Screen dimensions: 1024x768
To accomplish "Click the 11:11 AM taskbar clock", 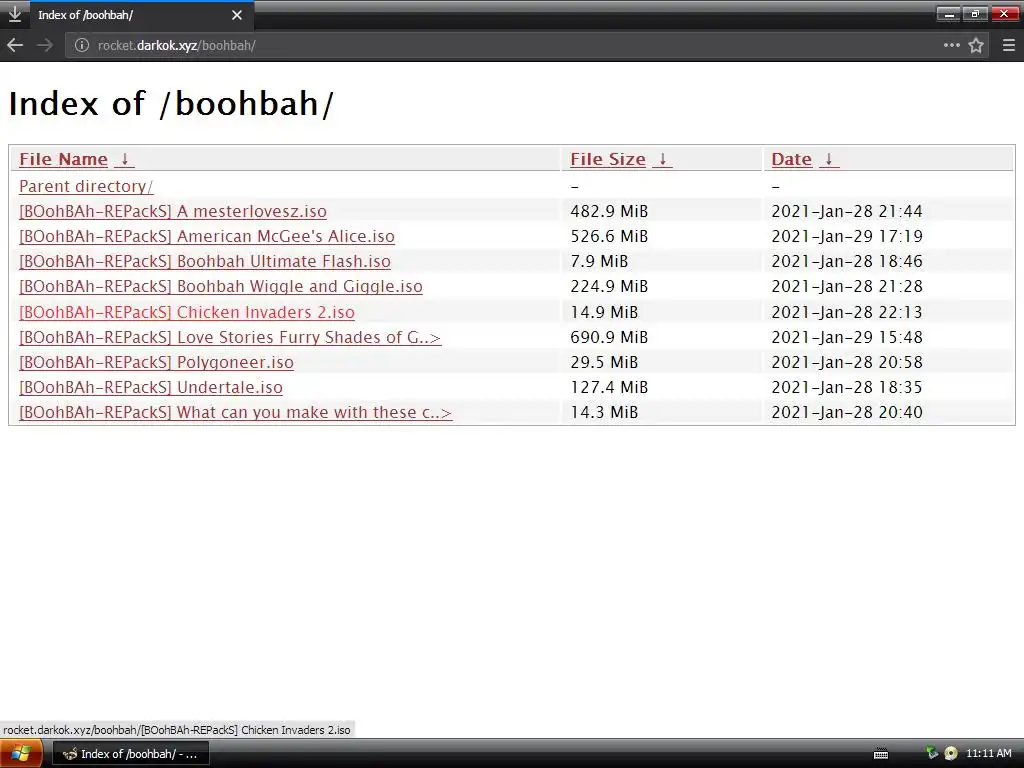I will (x=989, y=753).
